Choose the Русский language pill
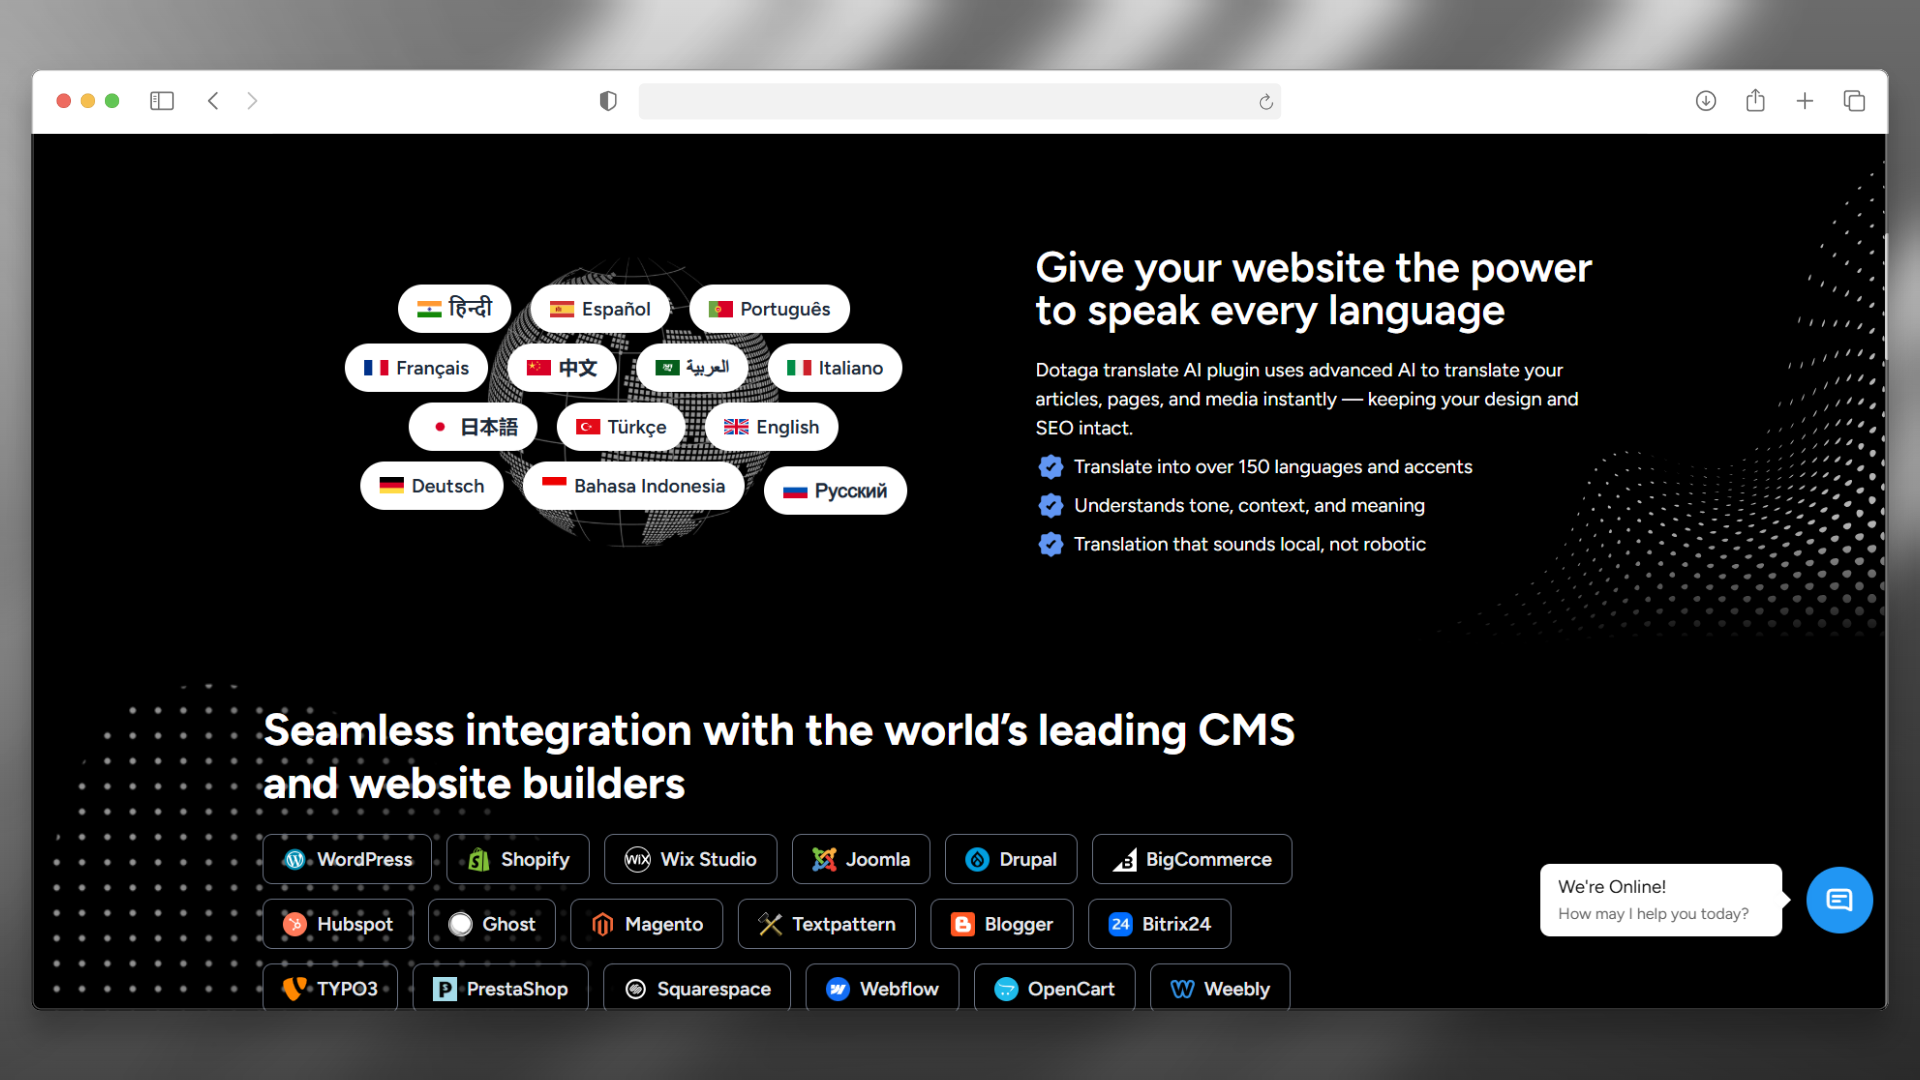1920x1080 pixels. pos(835,491)
